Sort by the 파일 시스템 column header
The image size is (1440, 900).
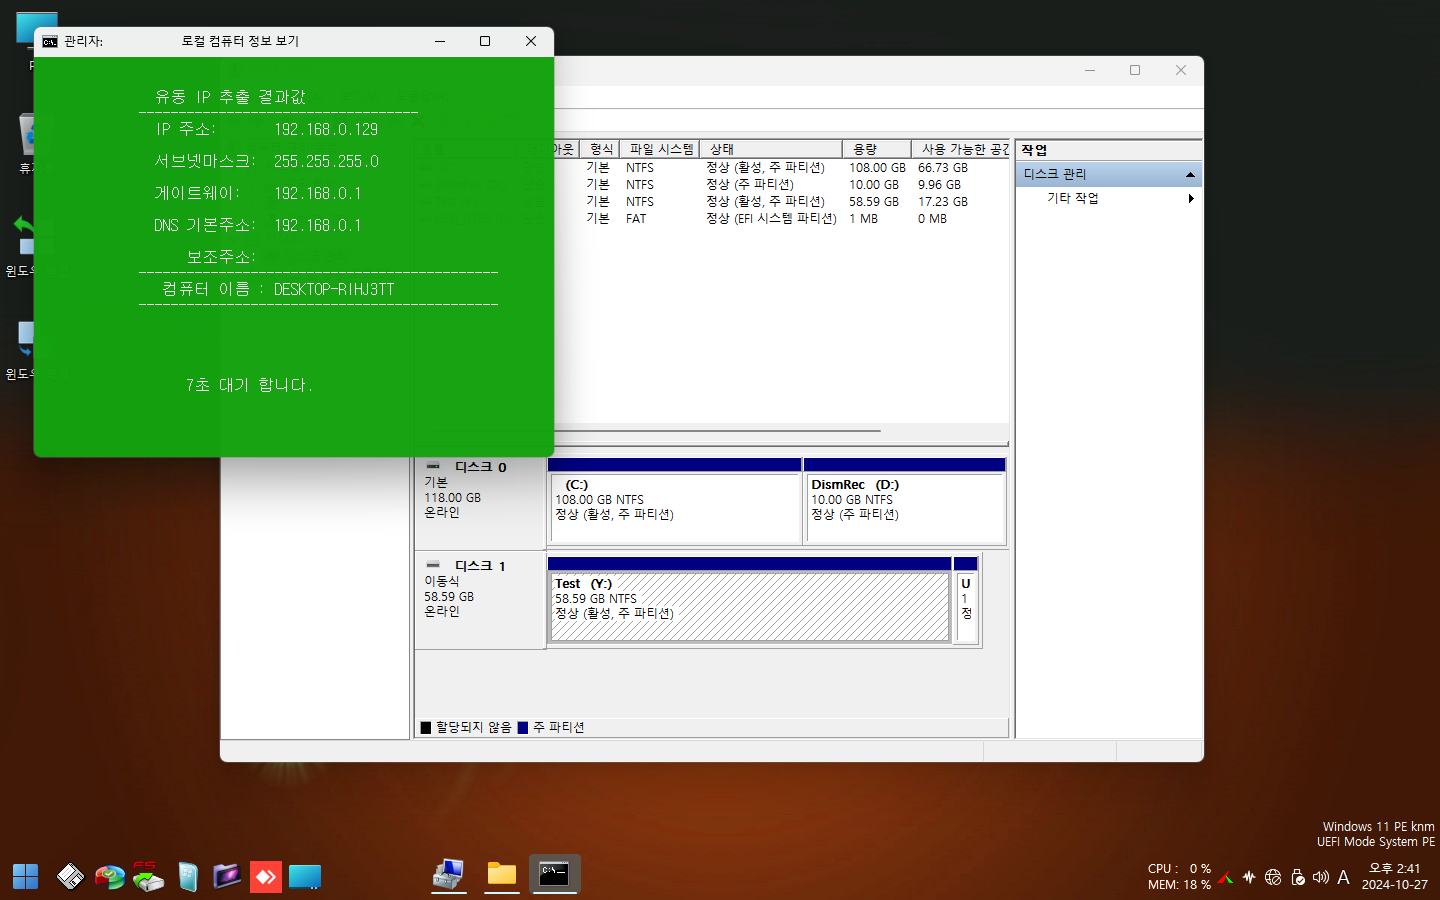point(660,149)
